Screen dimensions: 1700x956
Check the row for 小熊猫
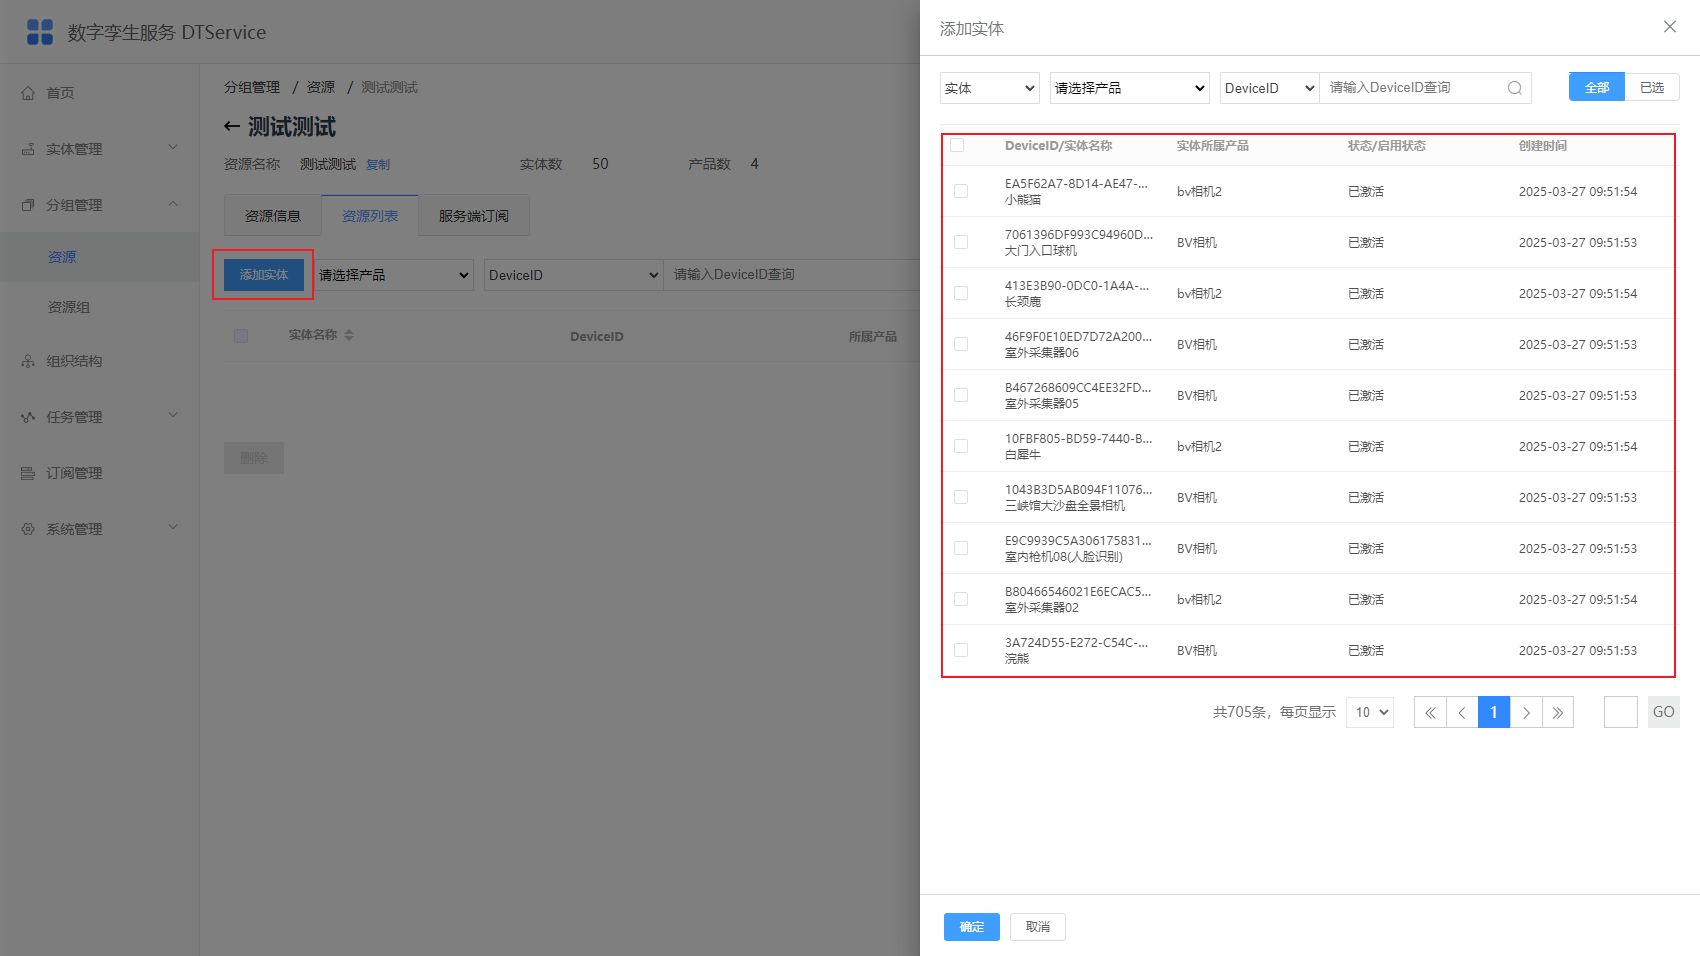point(961,191)
